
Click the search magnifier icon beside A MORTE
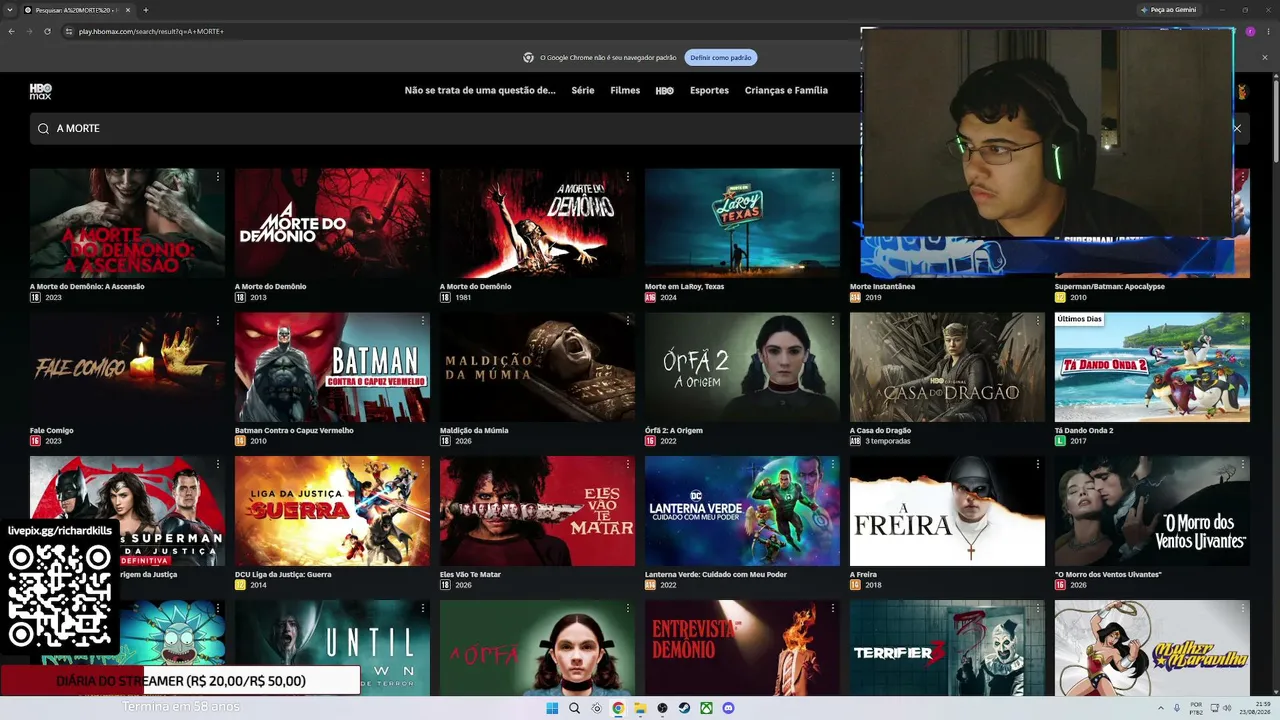coord(43,129)
